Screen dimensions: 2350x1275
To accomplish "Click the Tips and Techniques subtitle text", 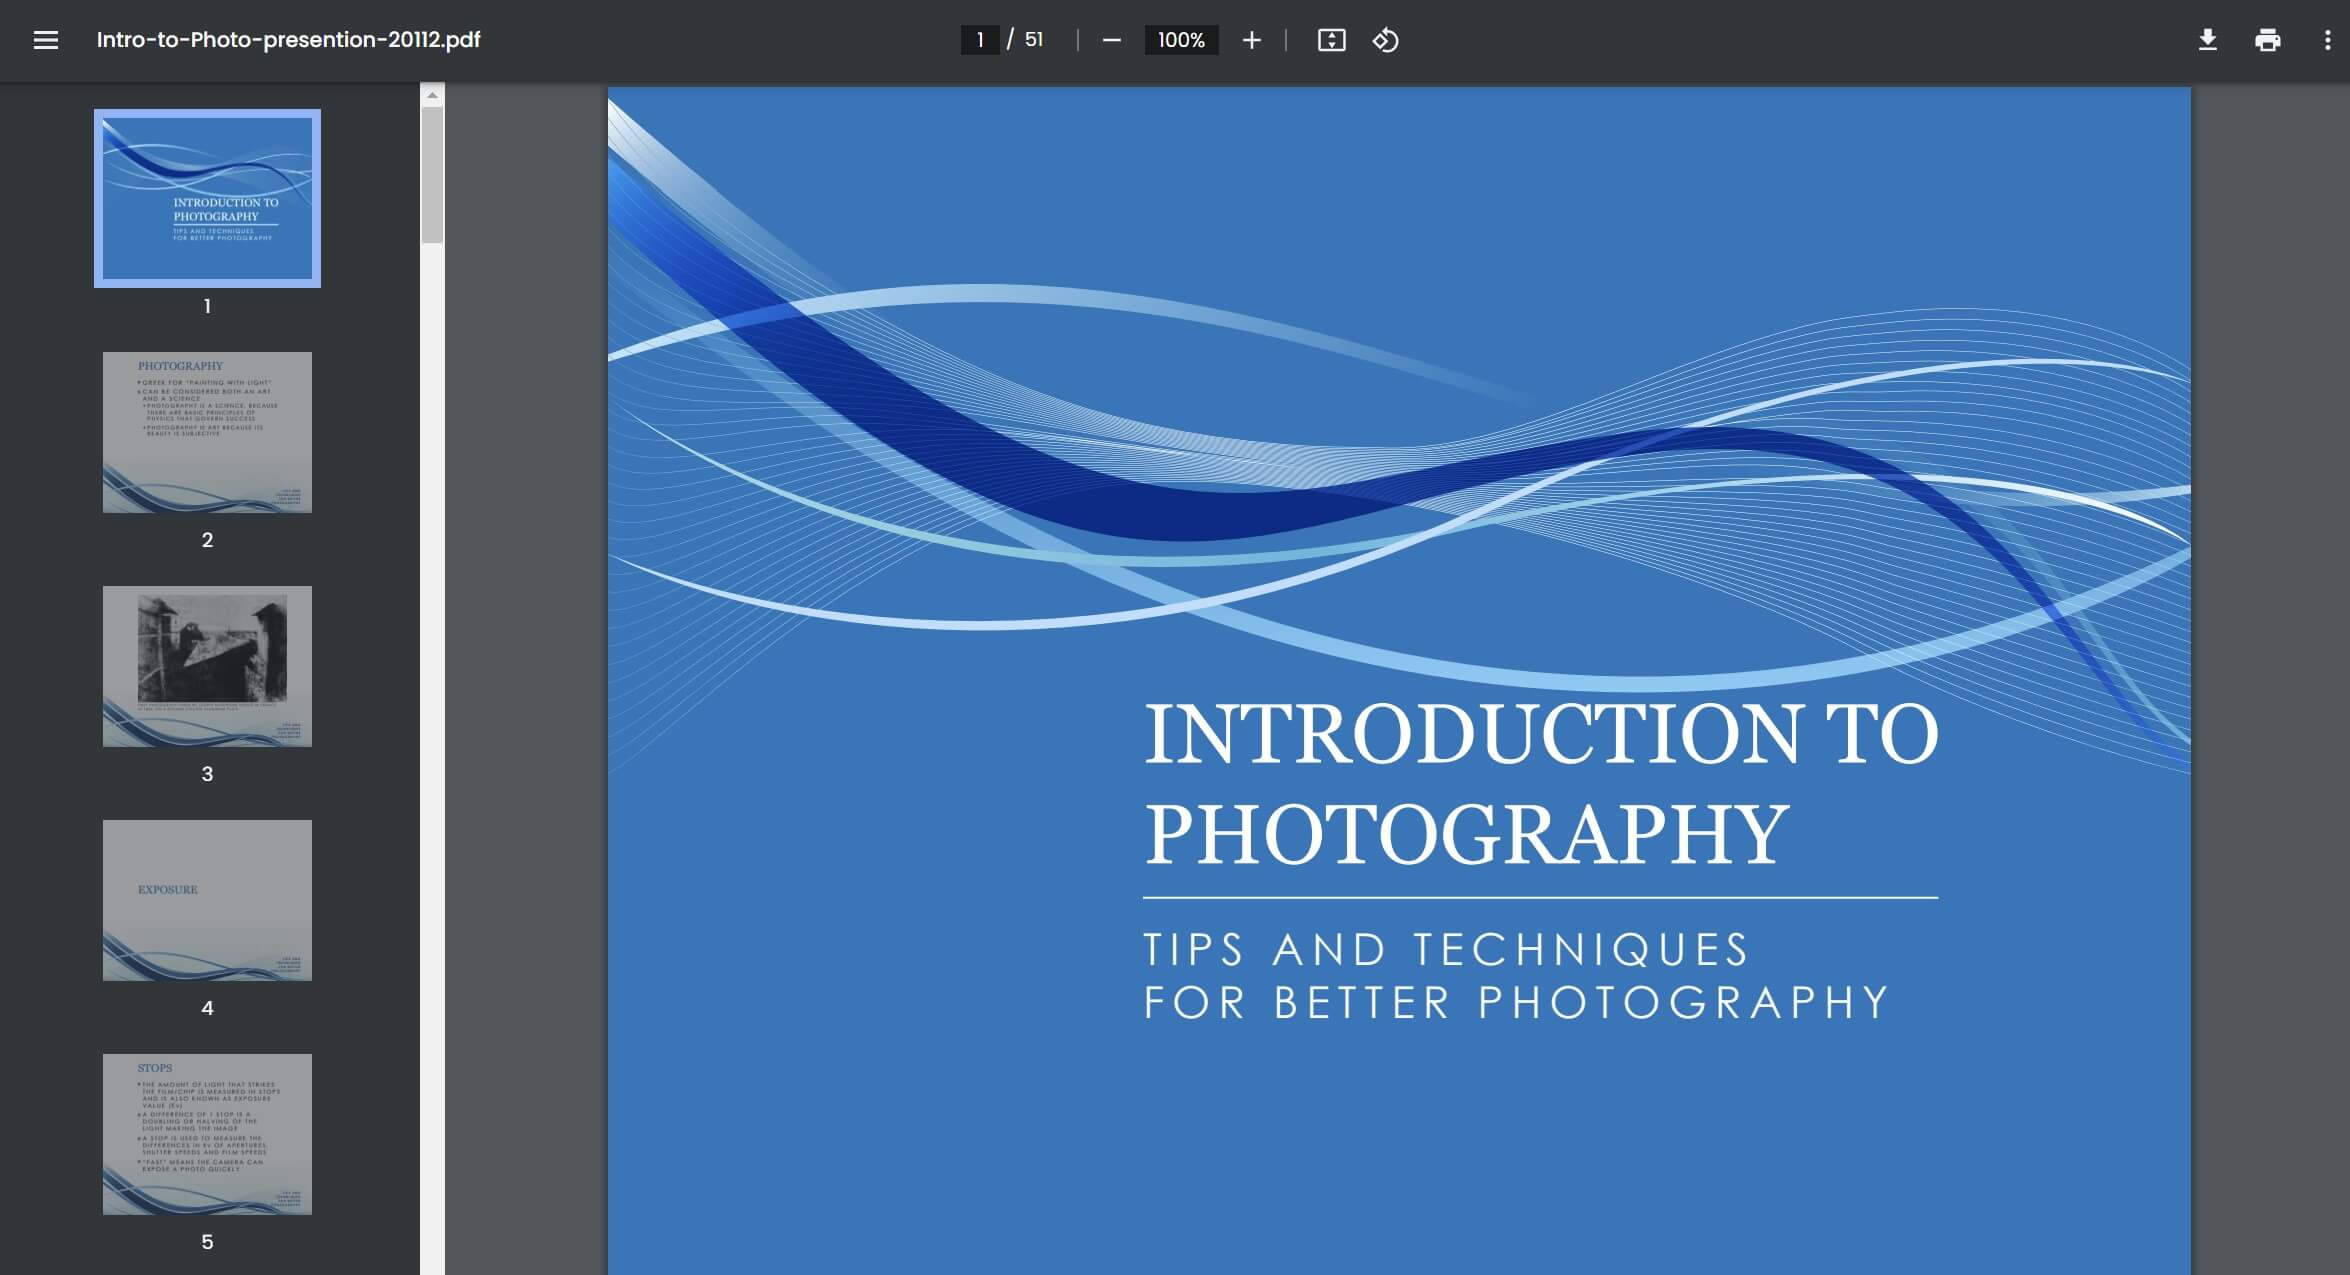I will (1515, 976).
